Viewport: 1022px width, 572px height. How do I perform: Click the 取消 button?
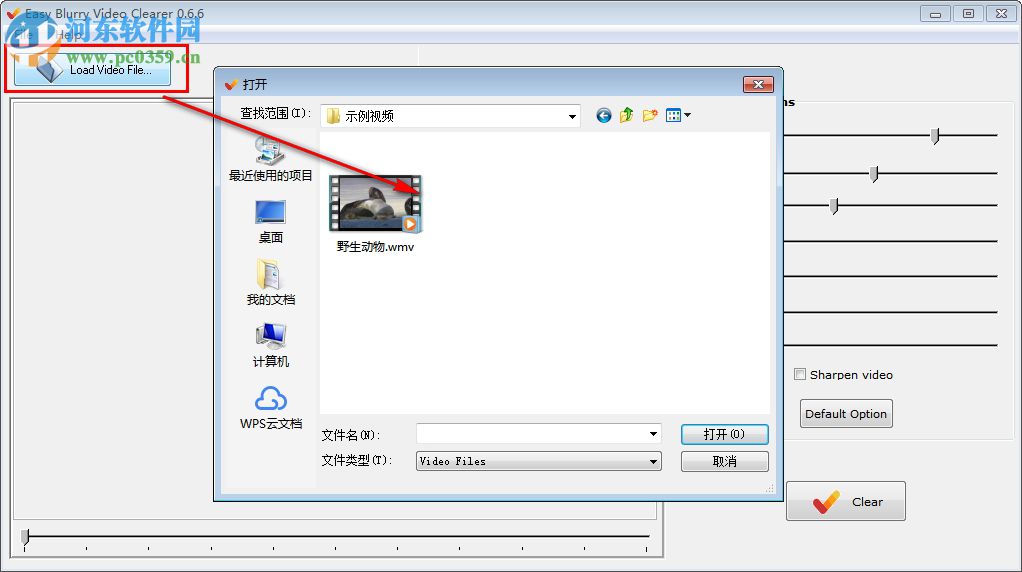[724, 461]
